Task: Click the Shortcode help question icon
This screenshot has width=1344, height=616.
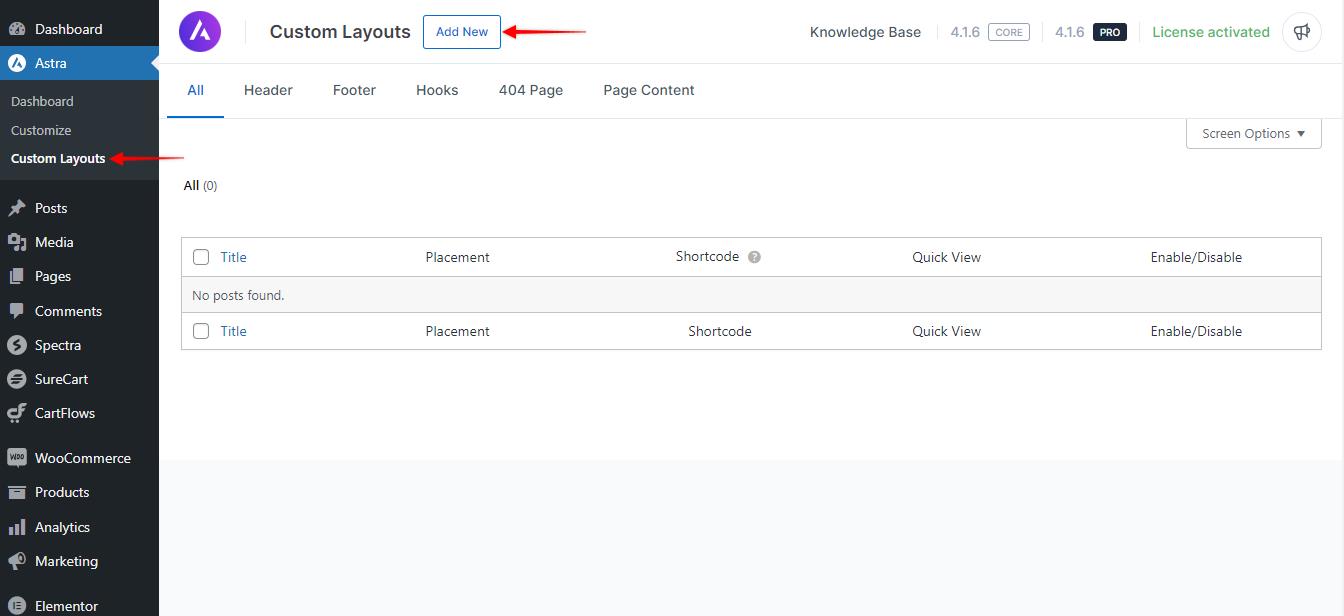Action: pos(755,257)
